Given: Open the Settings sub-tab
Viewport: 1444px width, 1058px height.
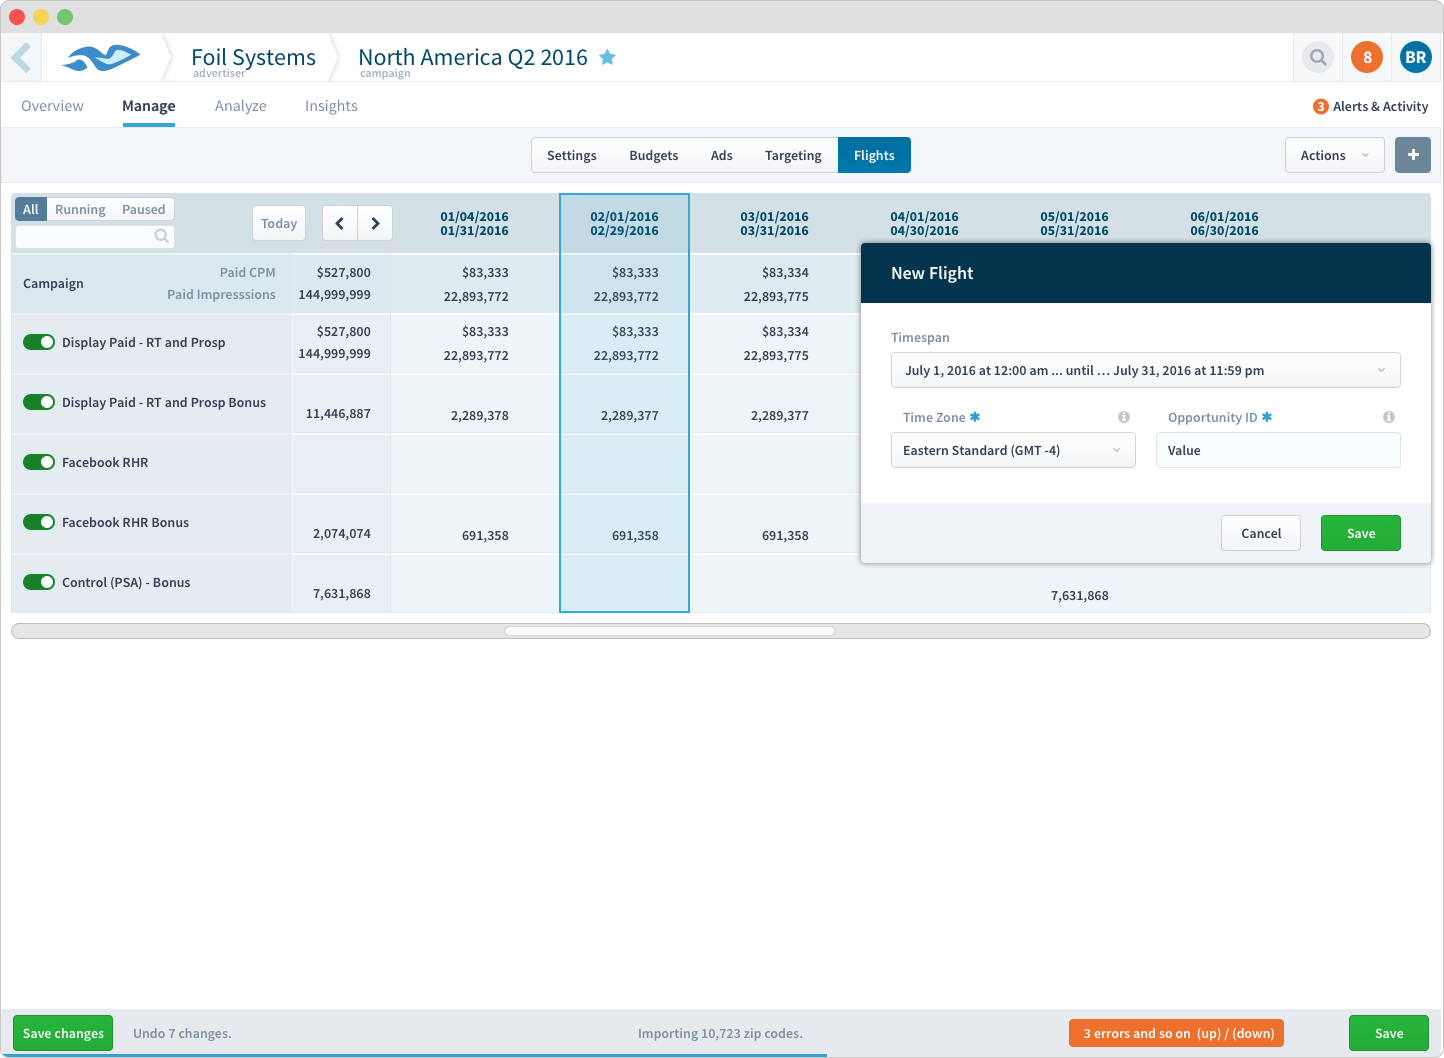Looking at the screenshot, I should point(572,155).
